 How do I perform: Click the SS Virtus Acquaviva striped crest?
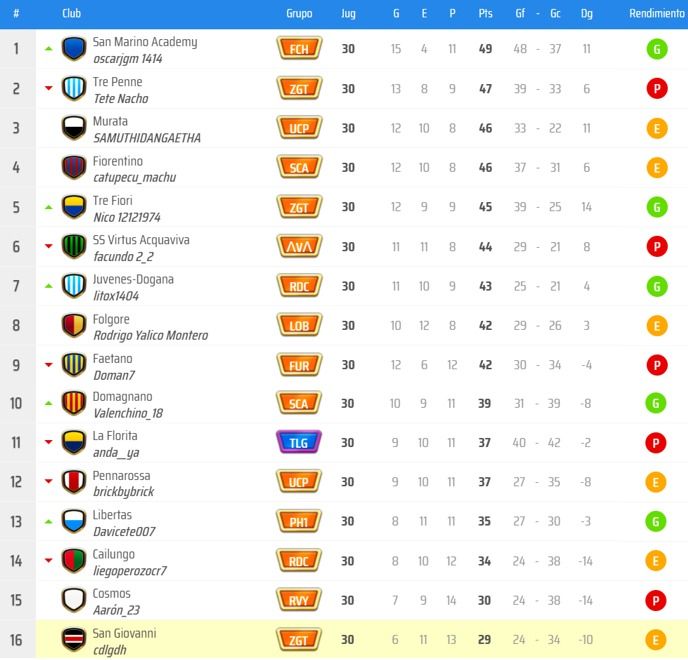(73, 247)
